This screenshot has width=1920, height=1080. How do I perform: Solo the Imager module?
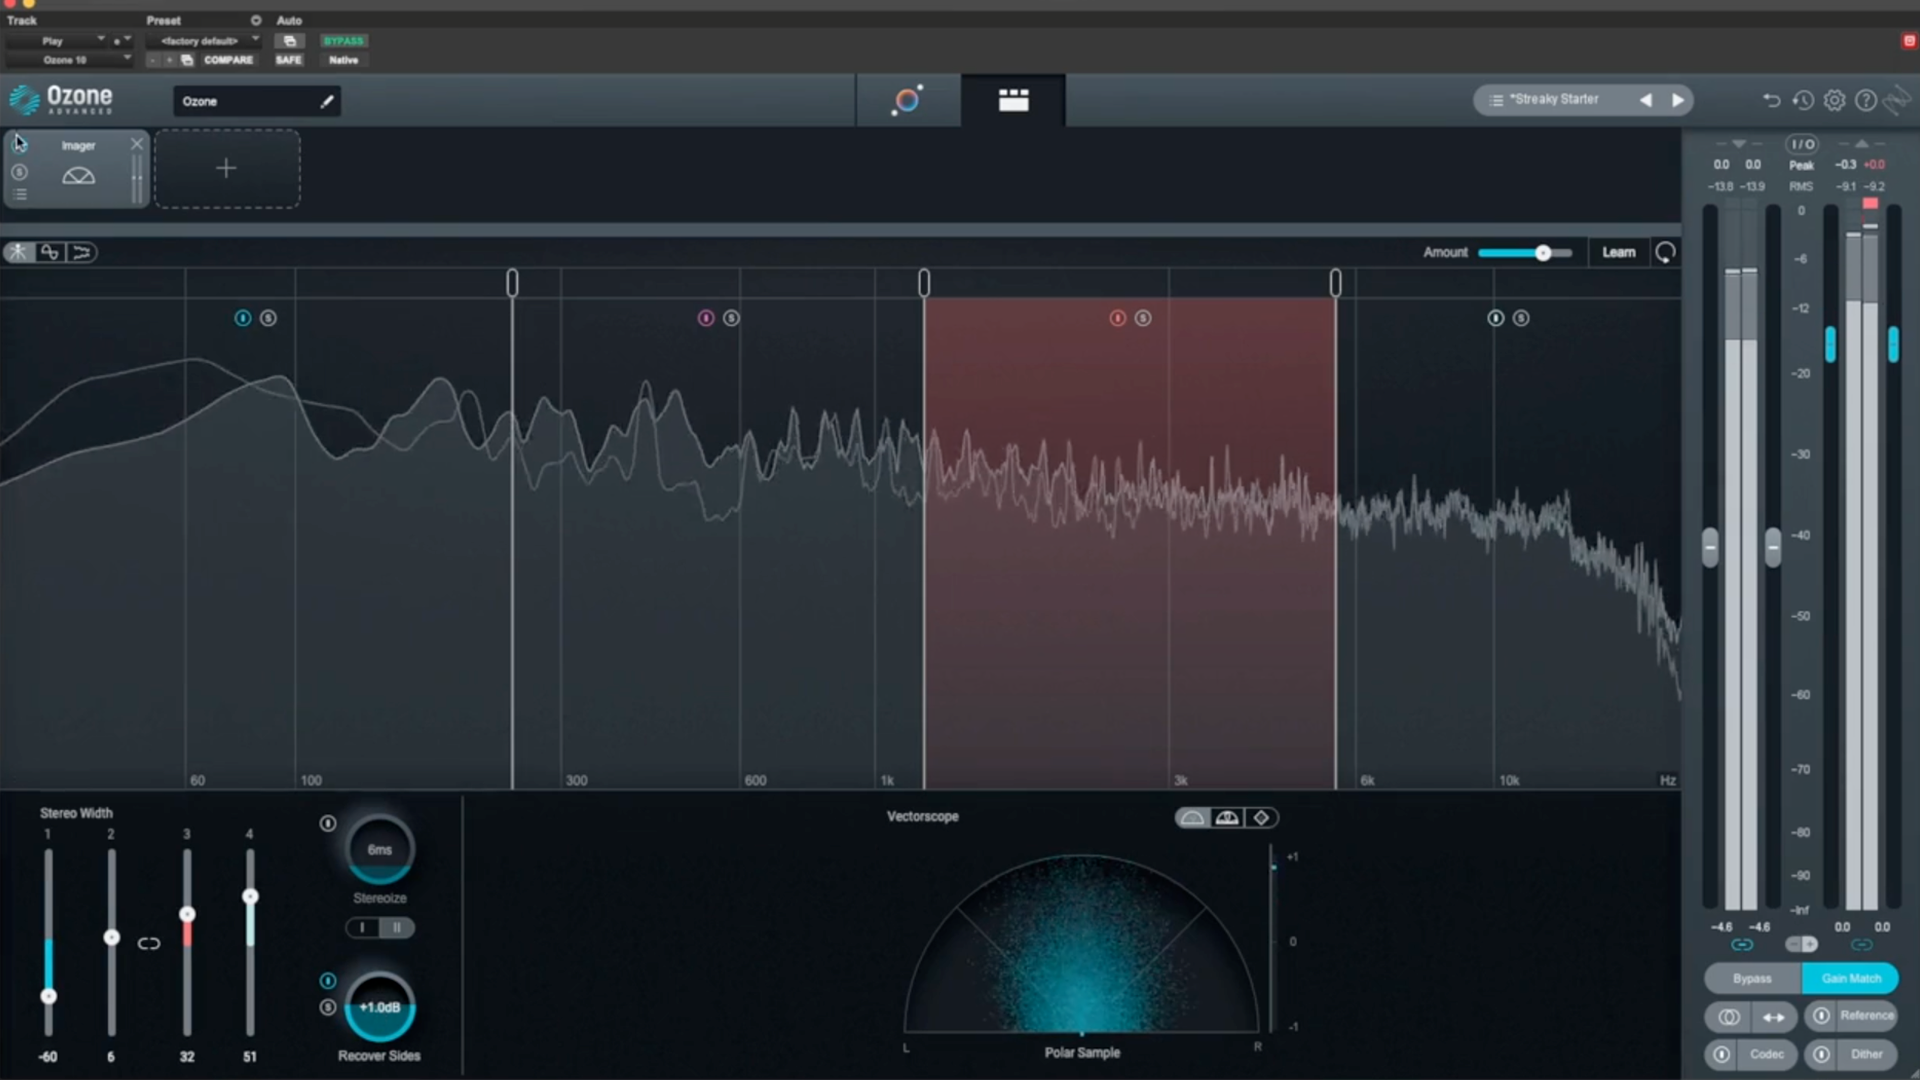pyautogui.click(x=20, y=172)
